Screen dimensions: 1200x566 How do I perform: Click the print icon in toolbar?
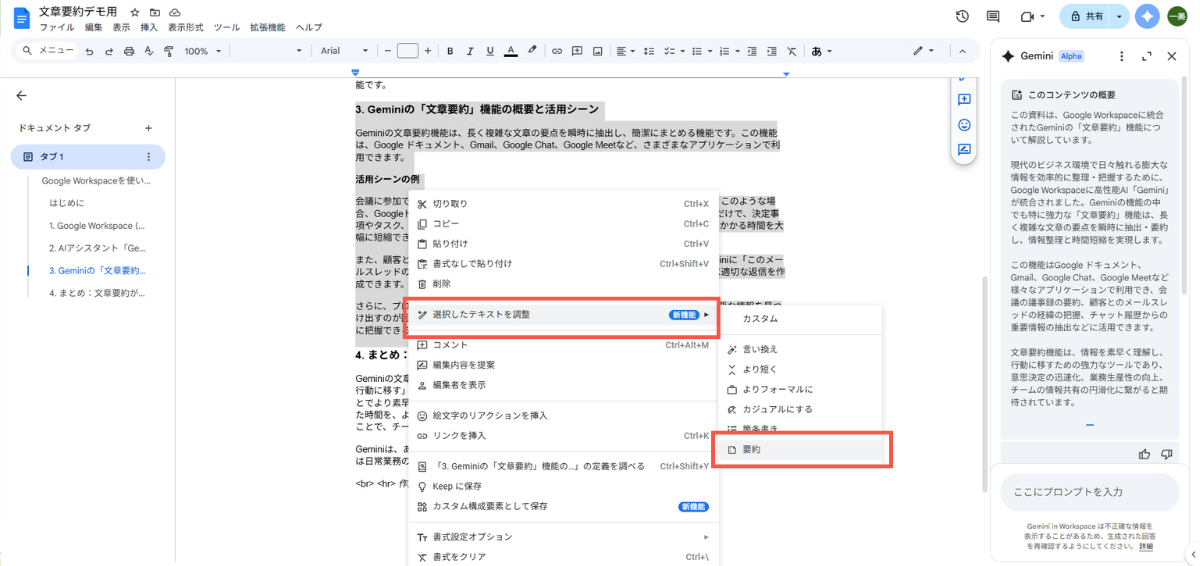tap(128, 51)
